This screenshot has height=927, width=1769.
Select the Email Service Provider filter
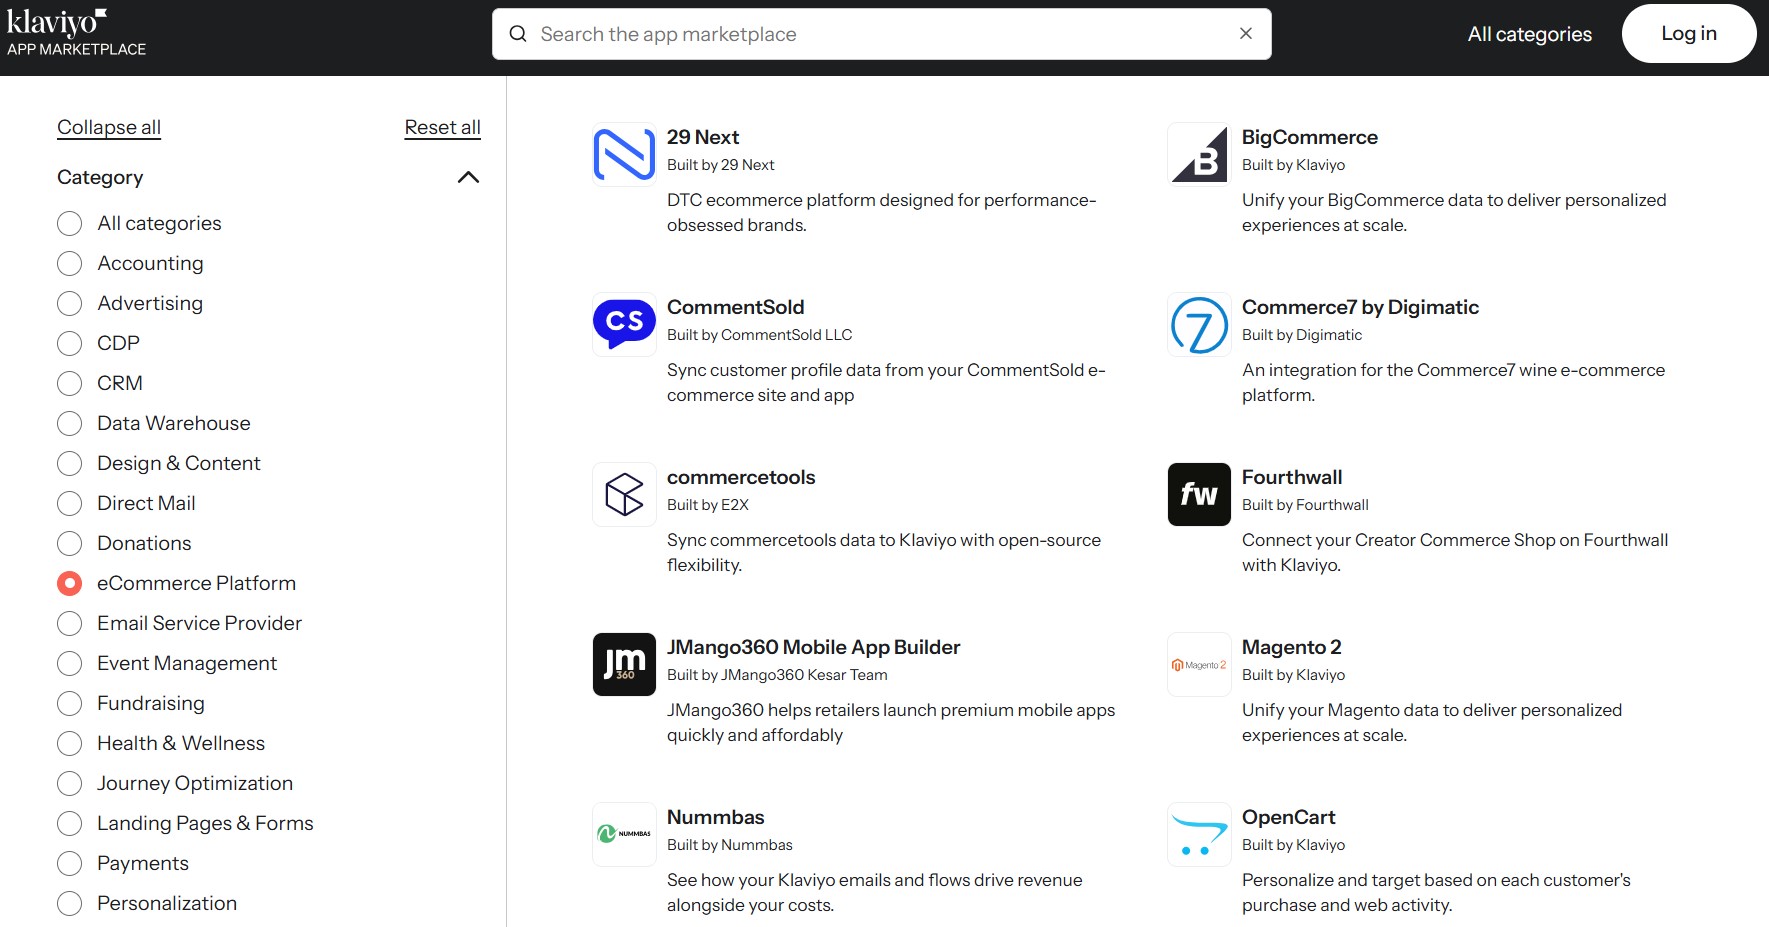pos(69,623)
